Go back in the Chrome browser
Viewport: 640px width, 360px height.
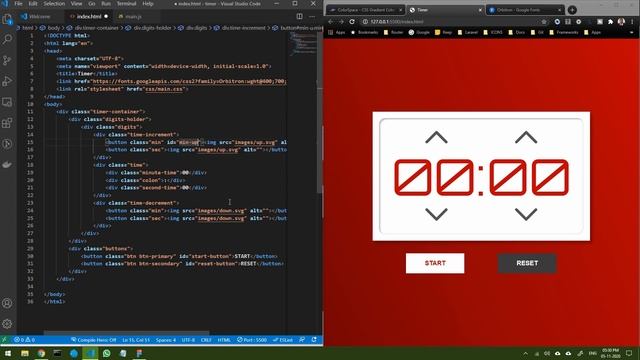[x=331, y=22]
